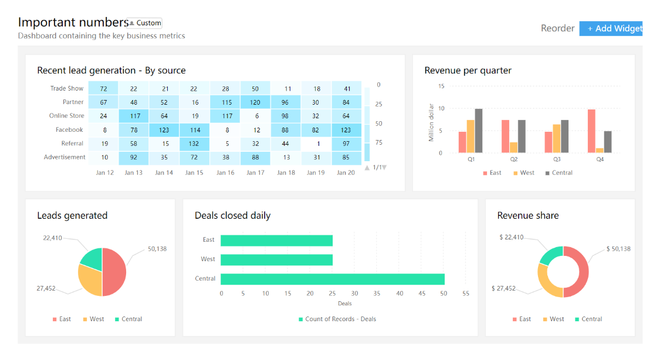The height and width of the screenshot is (360, 660).
Task: Click the Recent lead generation widget title
Action: [111, 70]
